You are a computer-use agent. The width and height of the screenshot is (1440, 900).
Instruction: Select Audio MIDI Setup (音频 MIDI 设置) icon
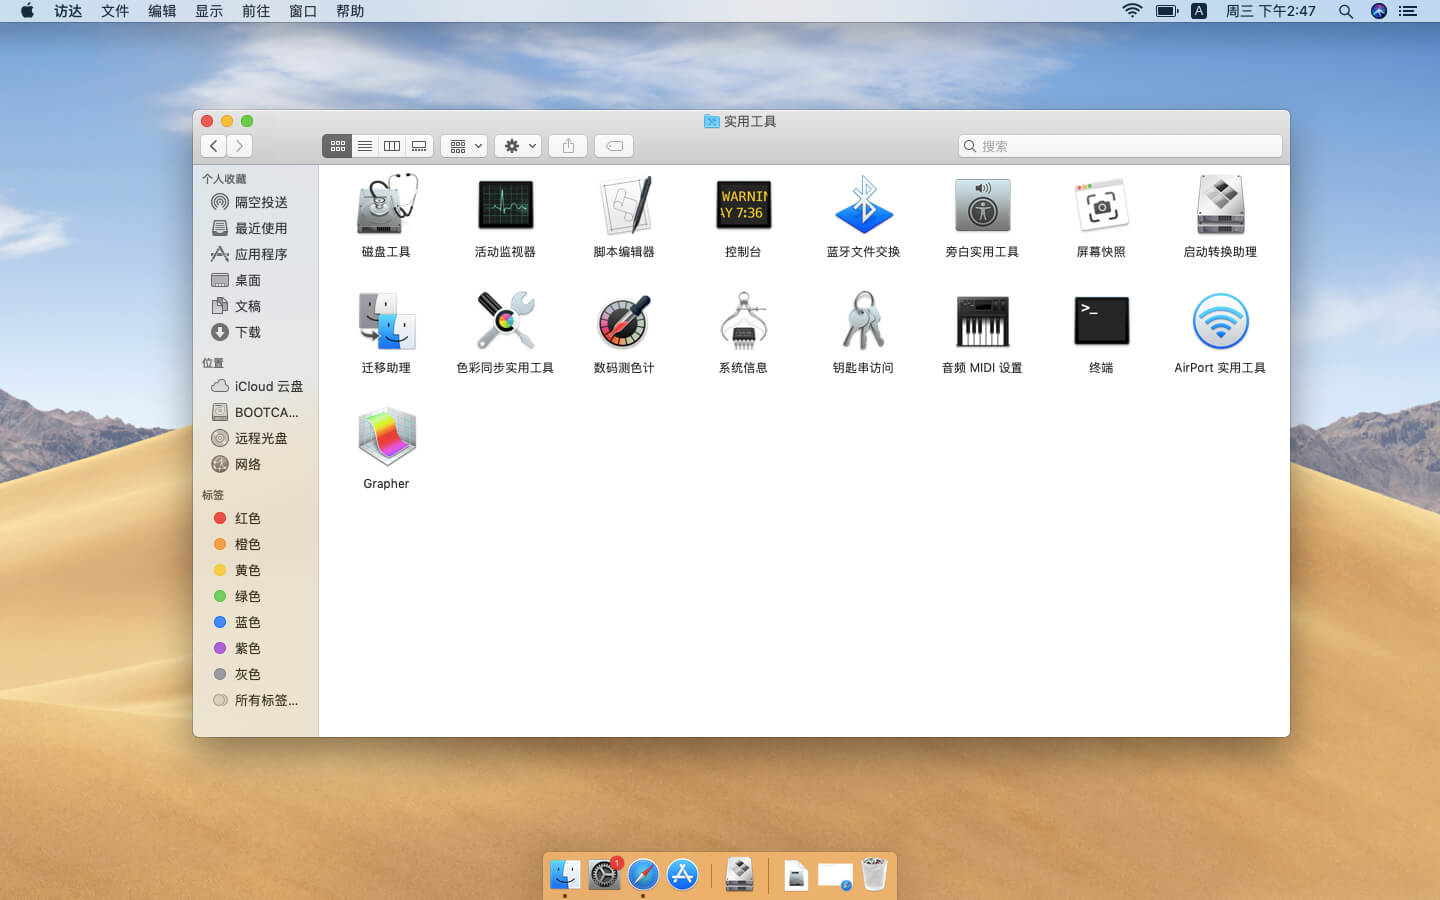(982, 321)
